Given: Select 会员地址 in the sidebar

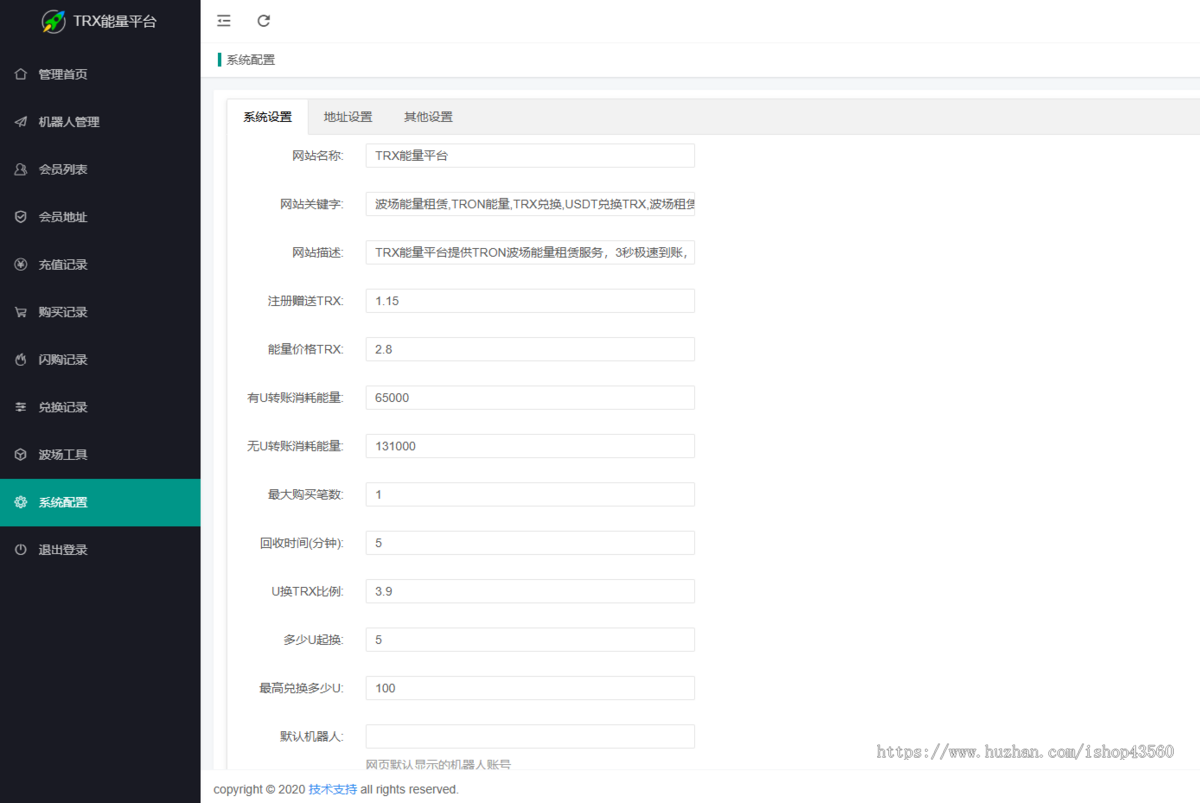Looking at the screenshot, I should pos(100,217).
